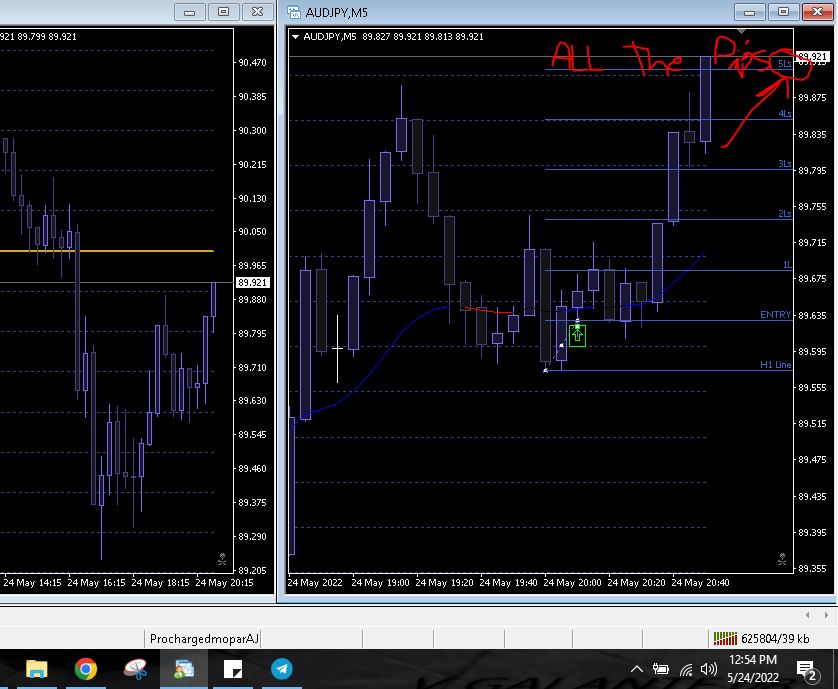838x689 pixels.
Task: Click the volume speaker tray icon
Action: pyautogui.click(x=709, y=669)
